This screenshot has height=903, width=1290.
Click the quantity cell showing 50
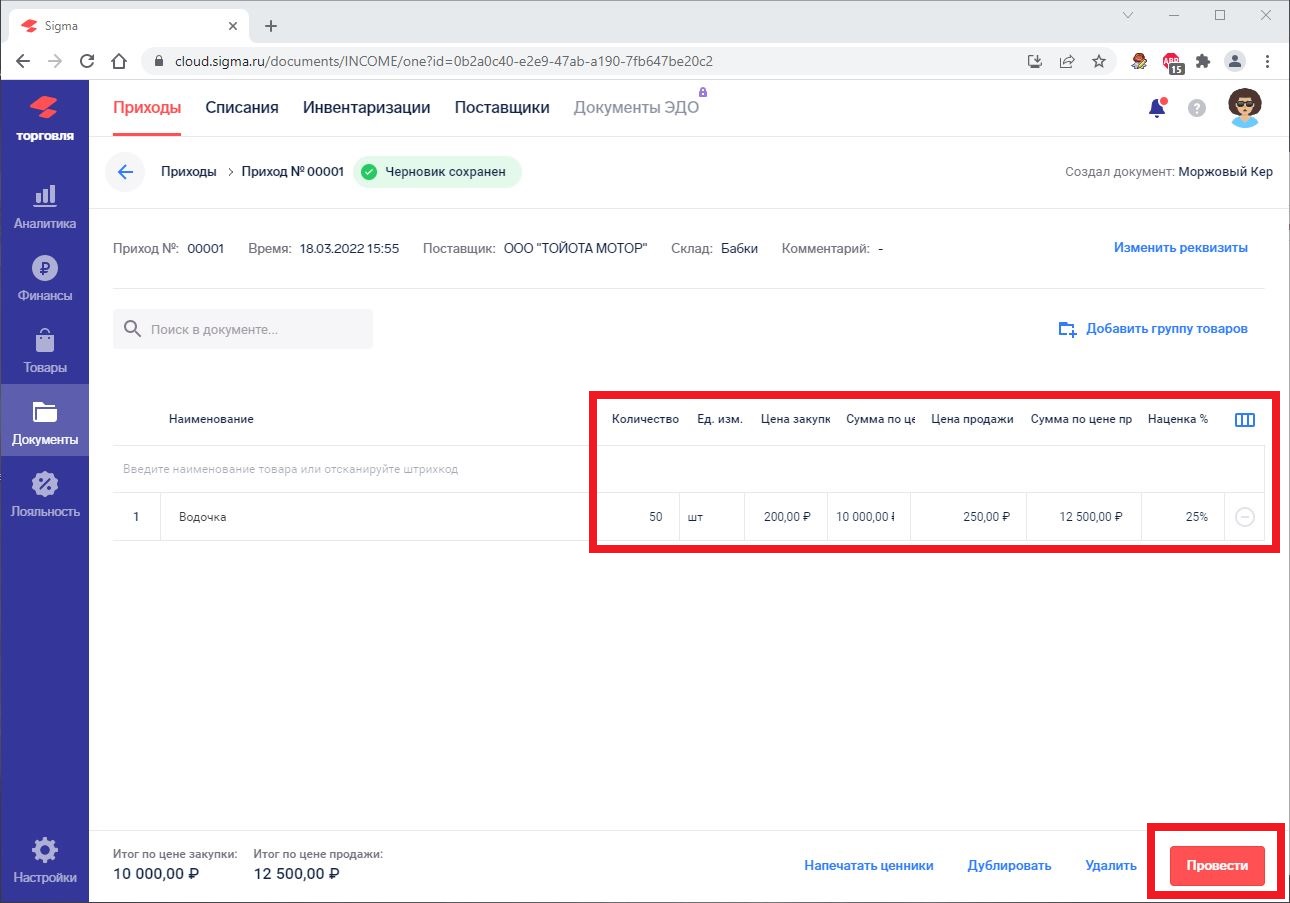[x=640, y=517]
